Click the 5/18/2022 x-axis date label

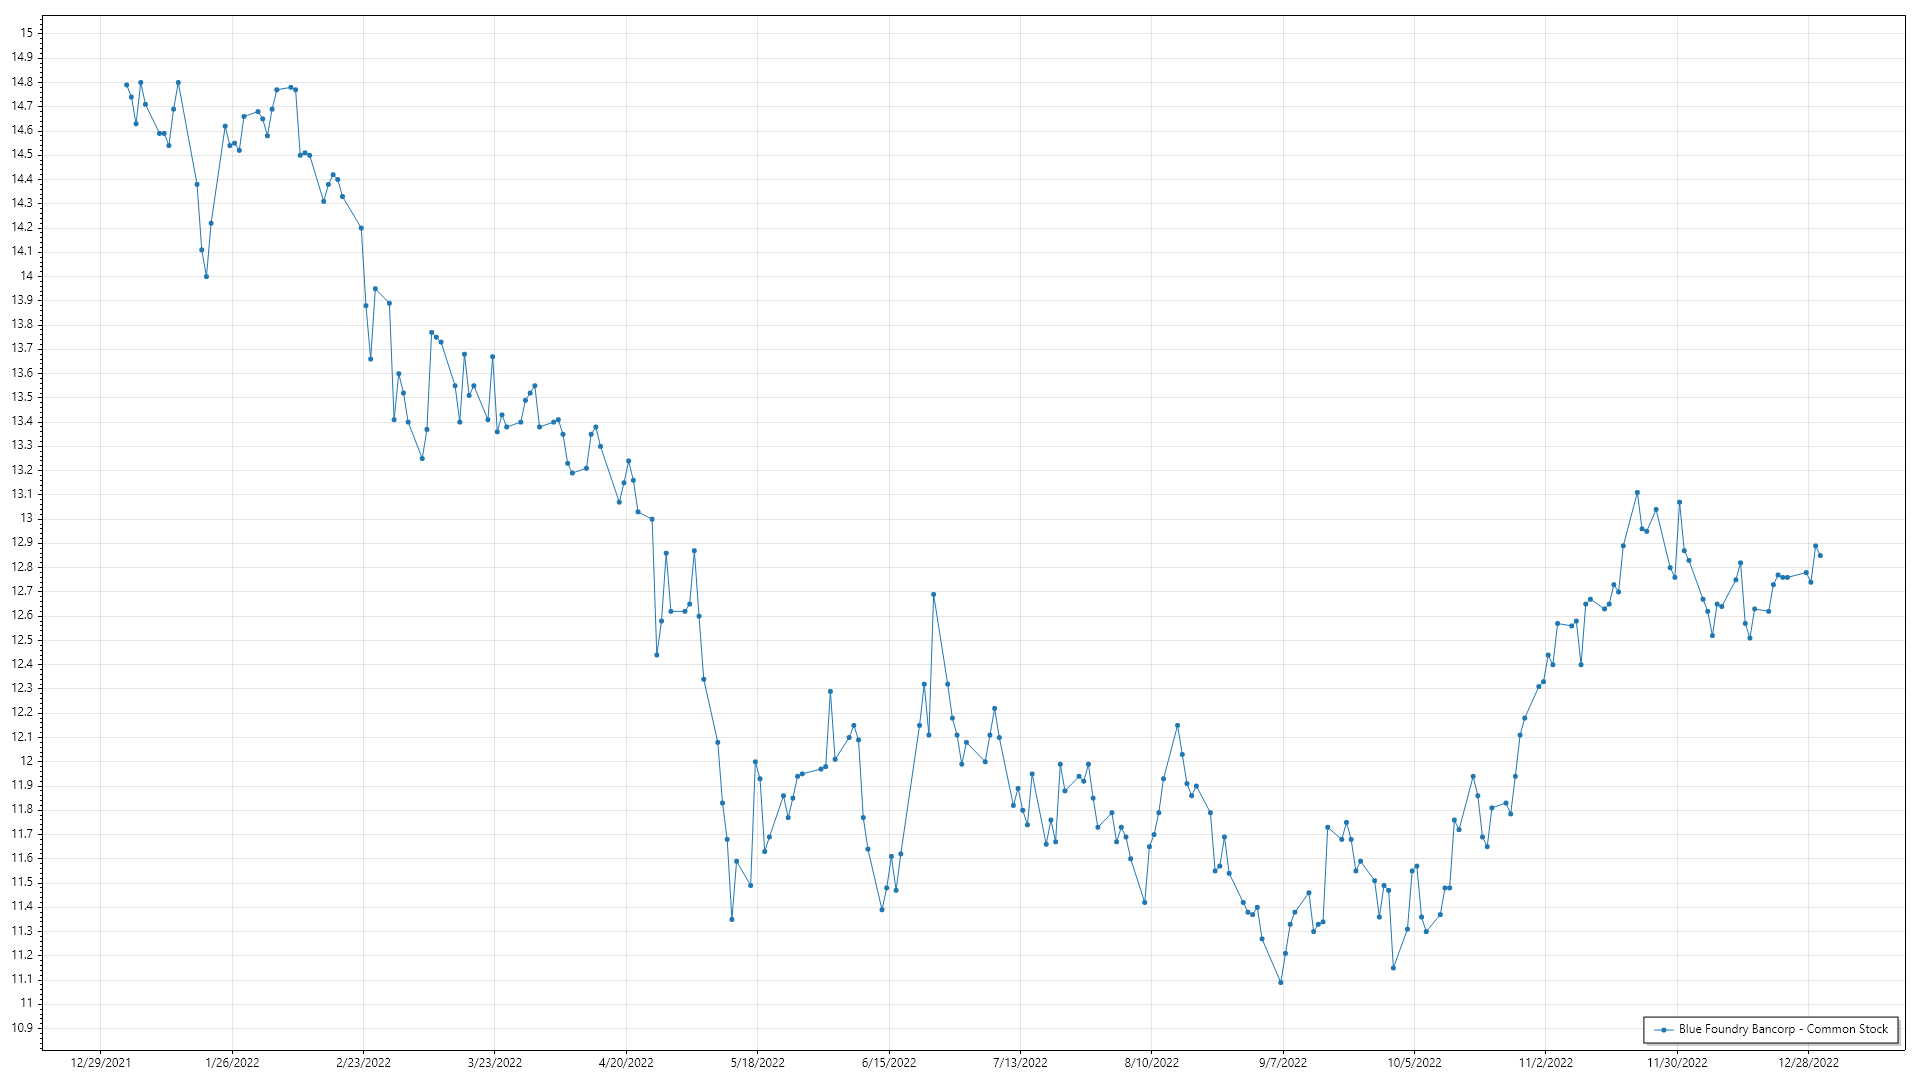757,1063
